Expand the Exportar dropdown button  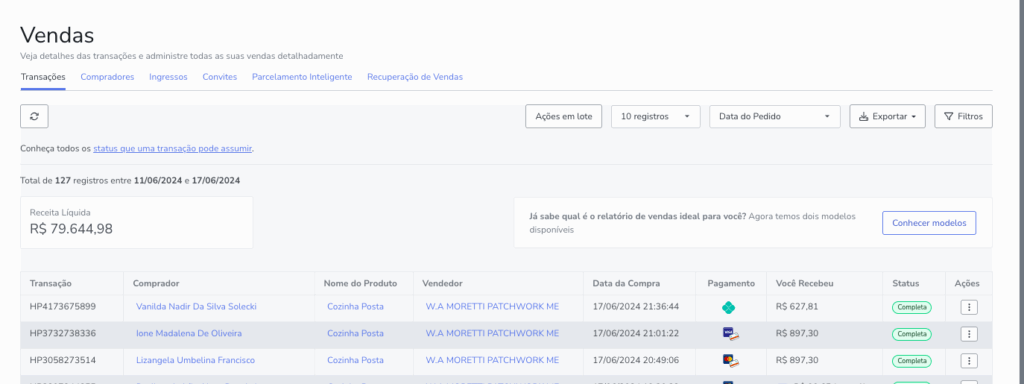pyautogui.click(x=888, y=116)
